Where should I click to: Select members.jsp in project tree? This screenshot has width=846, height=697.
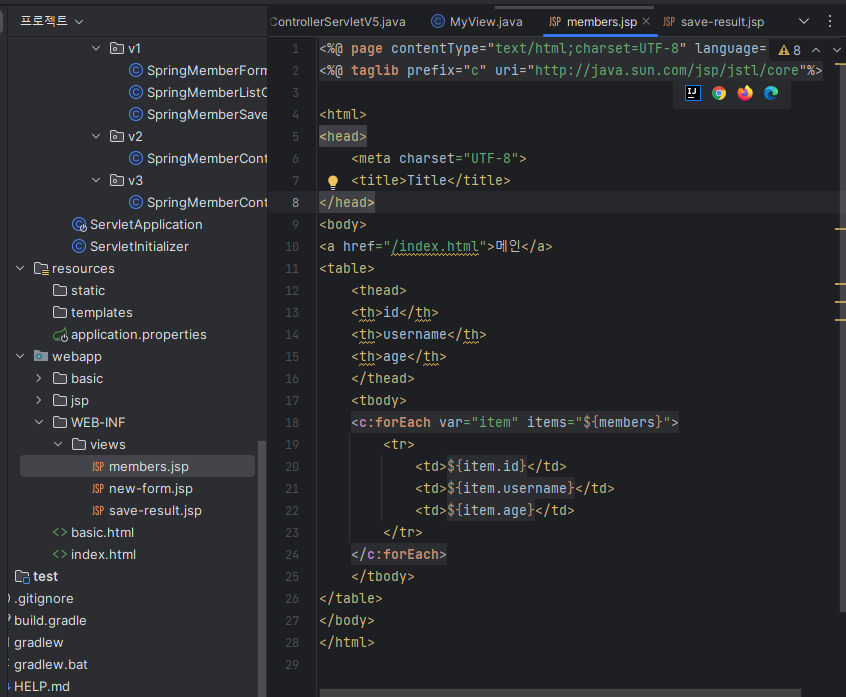click(x=138, y=466)
